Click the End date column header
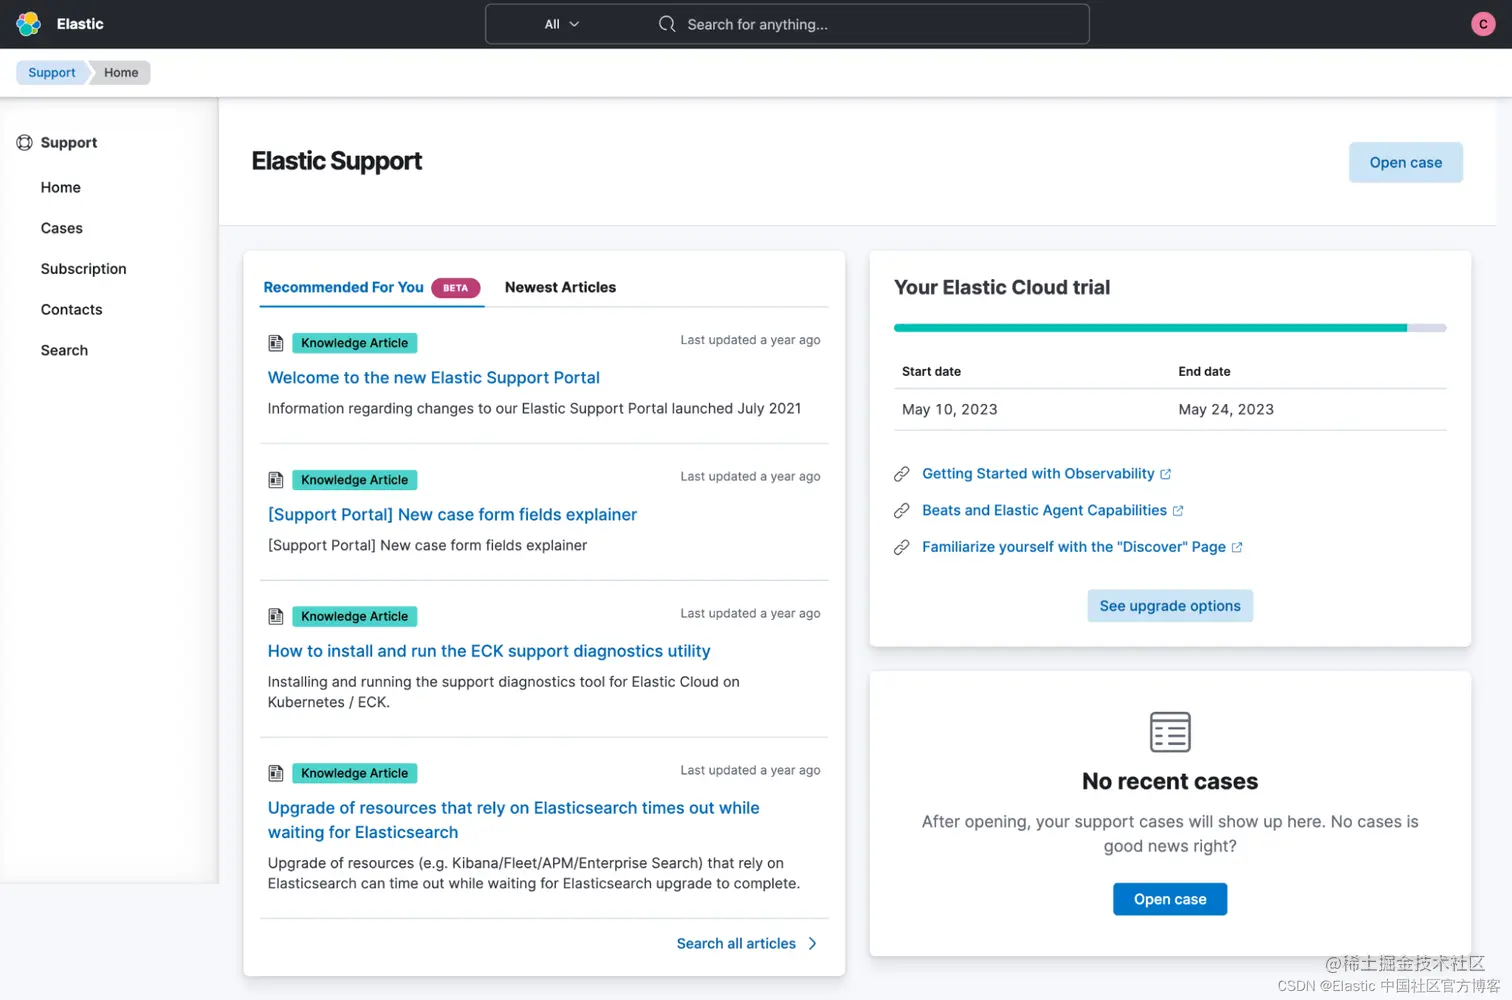This screenshot has width=1512, height=1000. (1204, 371)
